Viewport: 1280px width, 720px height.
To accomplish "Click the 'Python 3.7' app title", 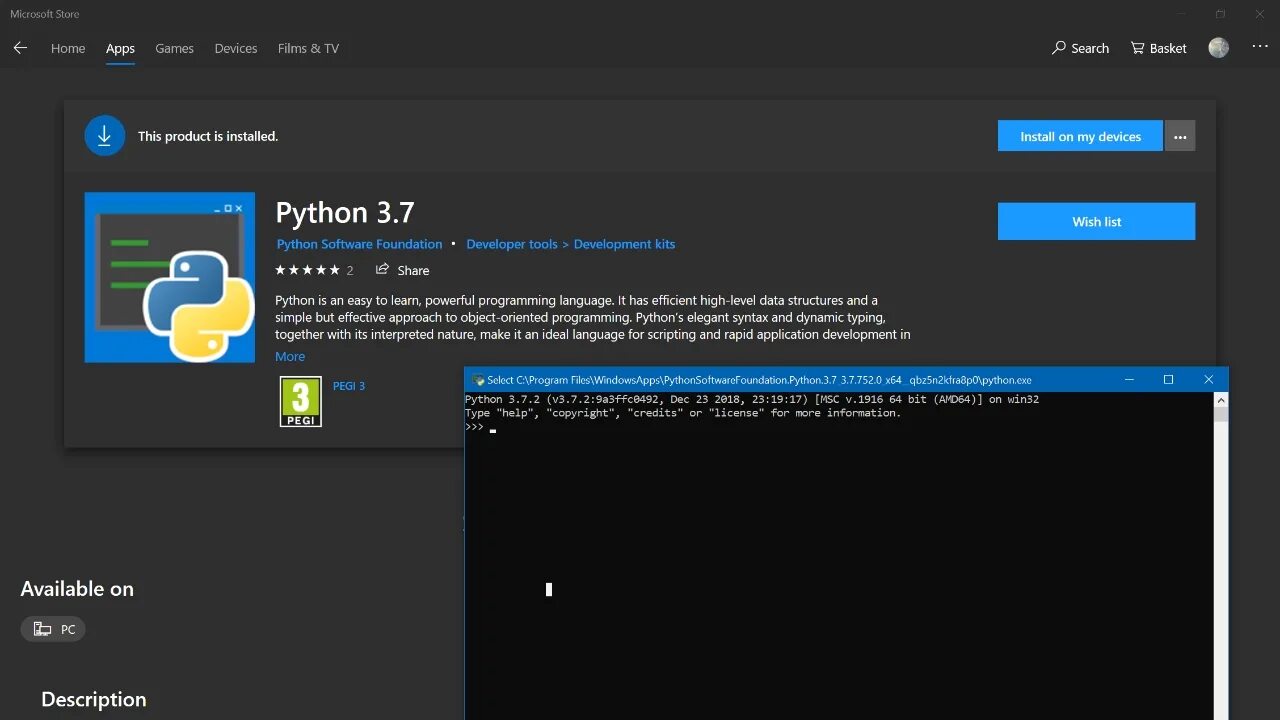I will point(344,212).
